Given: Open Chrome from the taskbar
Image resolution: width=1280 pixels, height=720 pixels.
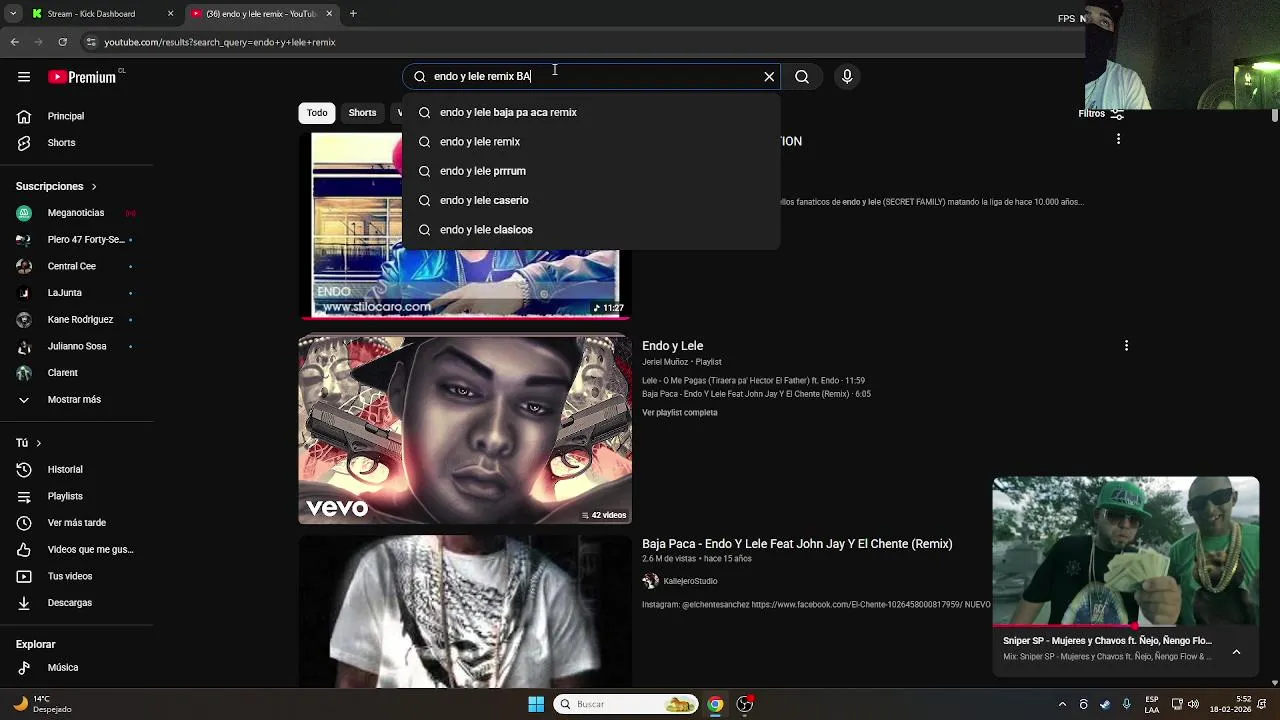Looking at the screenshot, I should click(x=715, y=704).
